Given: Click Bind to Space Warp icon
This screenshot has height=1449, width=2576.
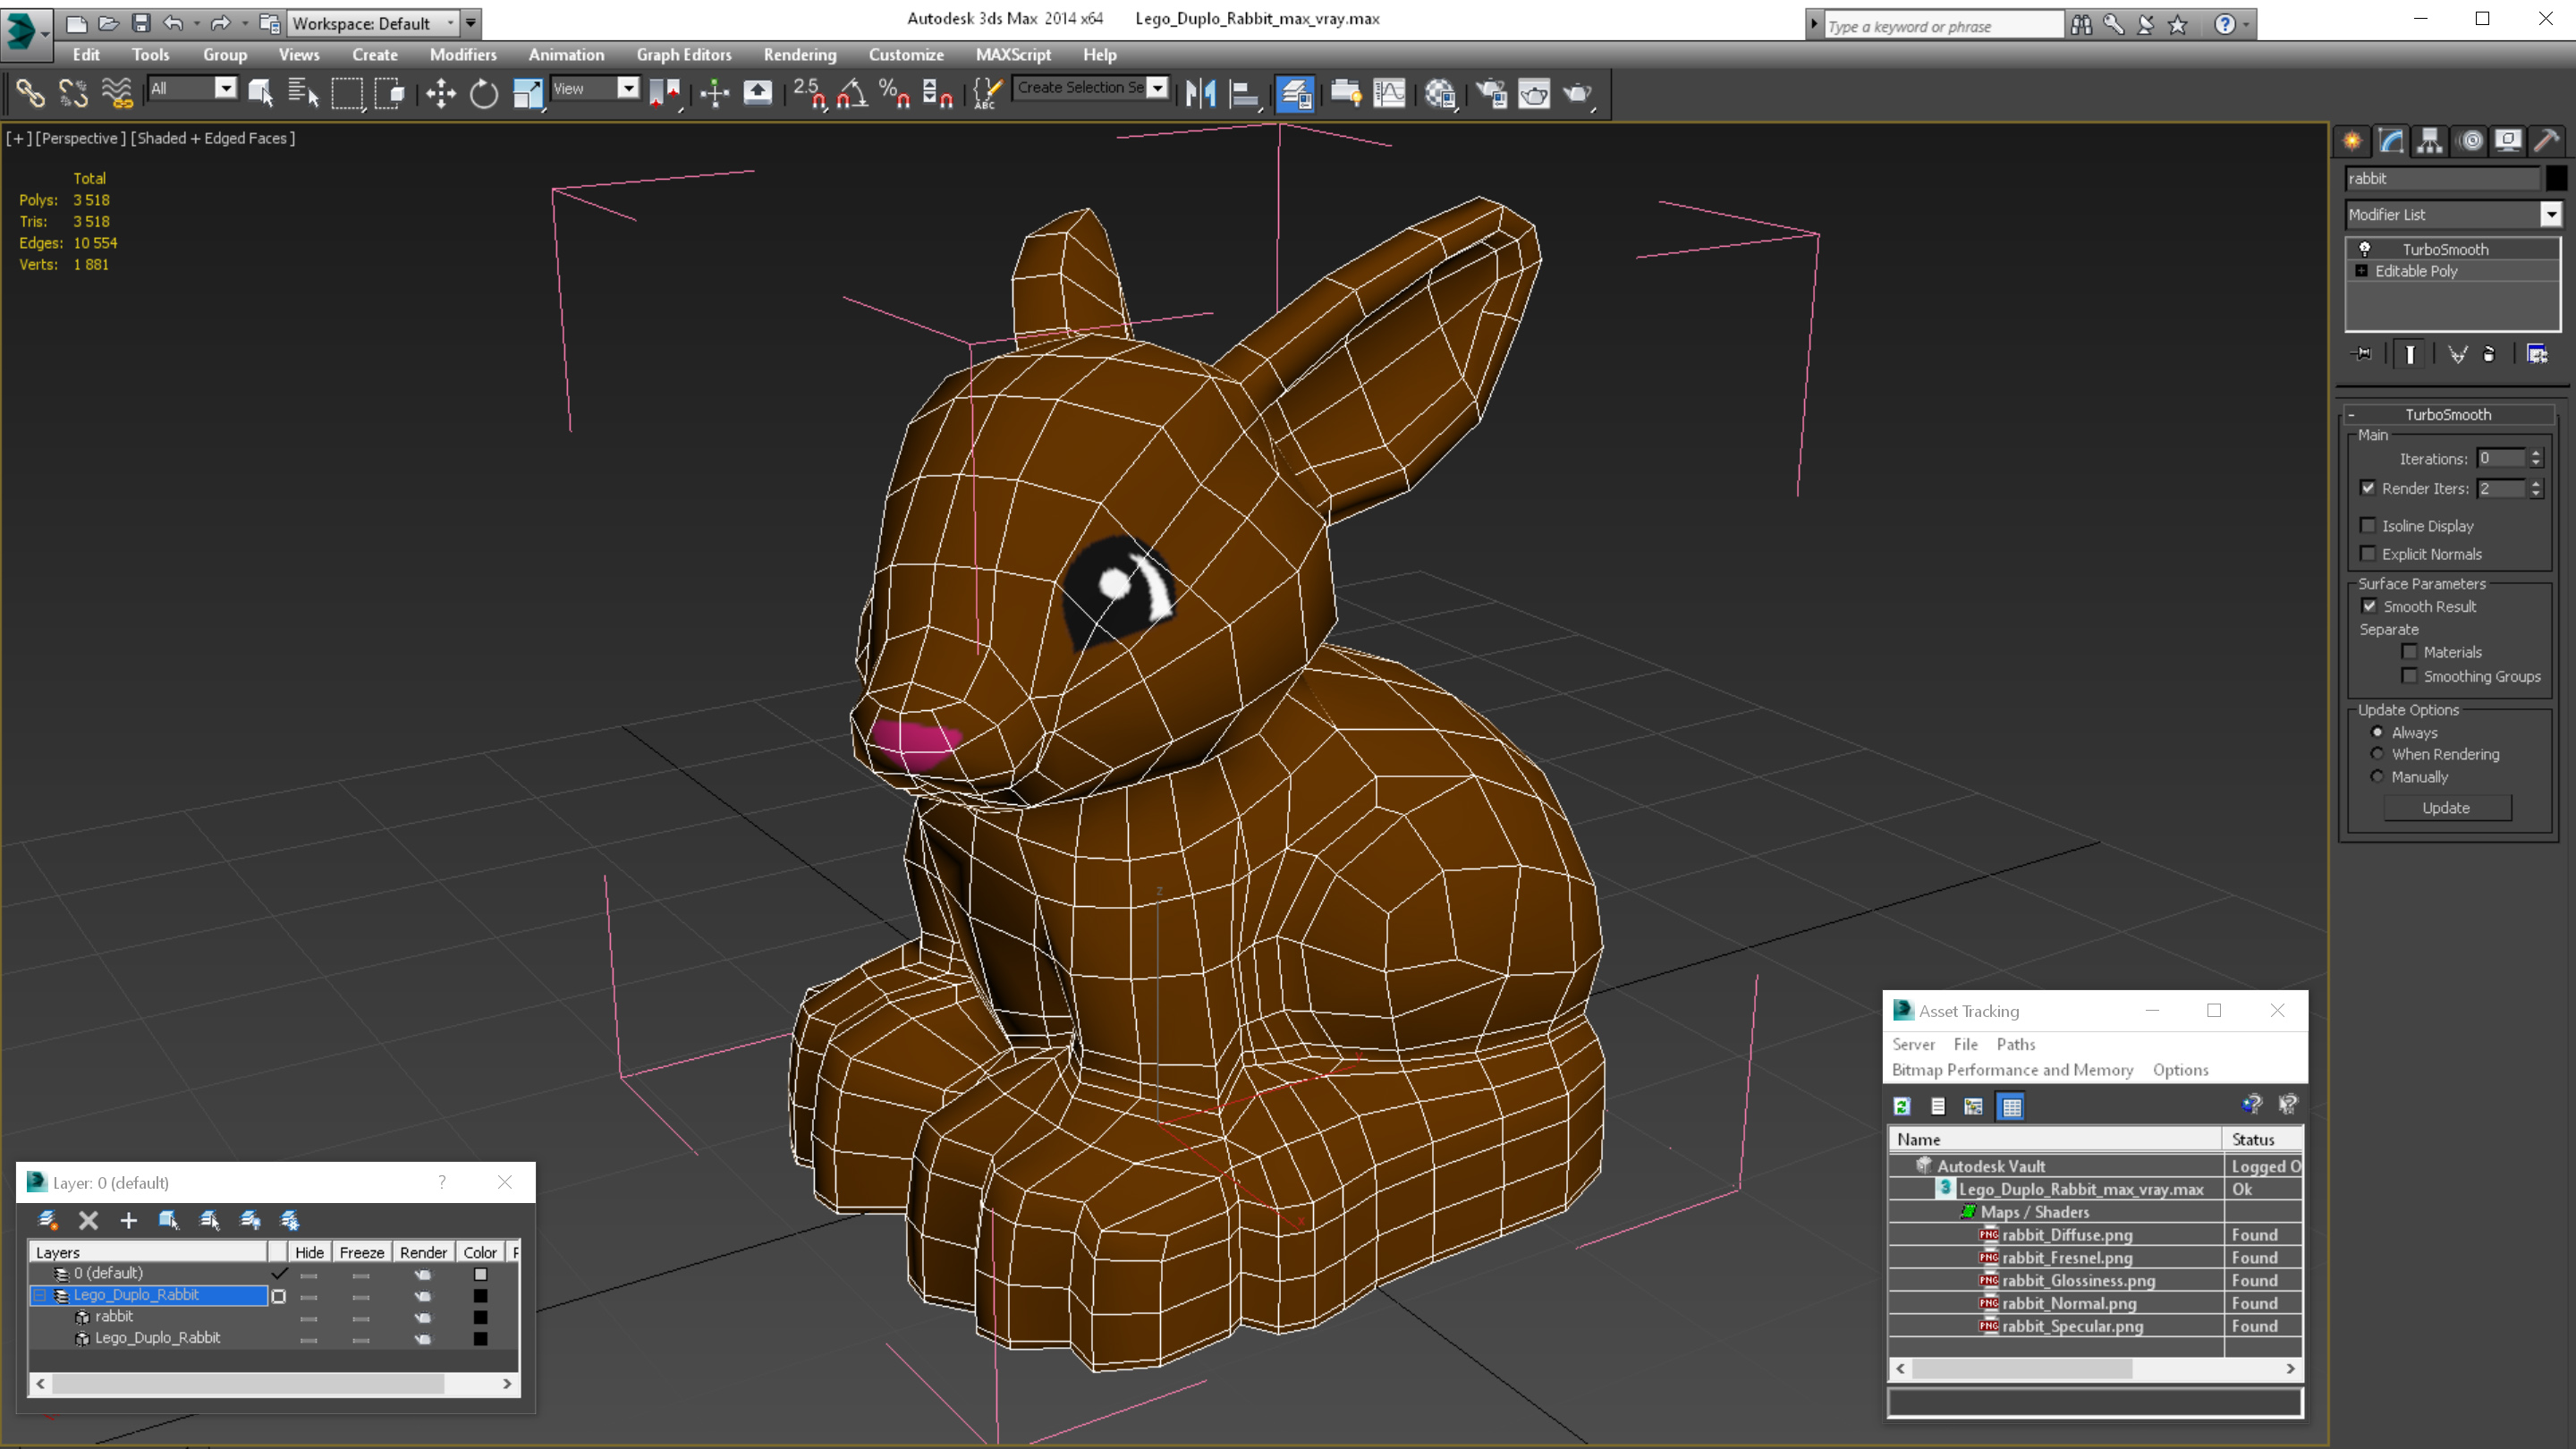Looking at the screenshot, I should tap(117, 93).
